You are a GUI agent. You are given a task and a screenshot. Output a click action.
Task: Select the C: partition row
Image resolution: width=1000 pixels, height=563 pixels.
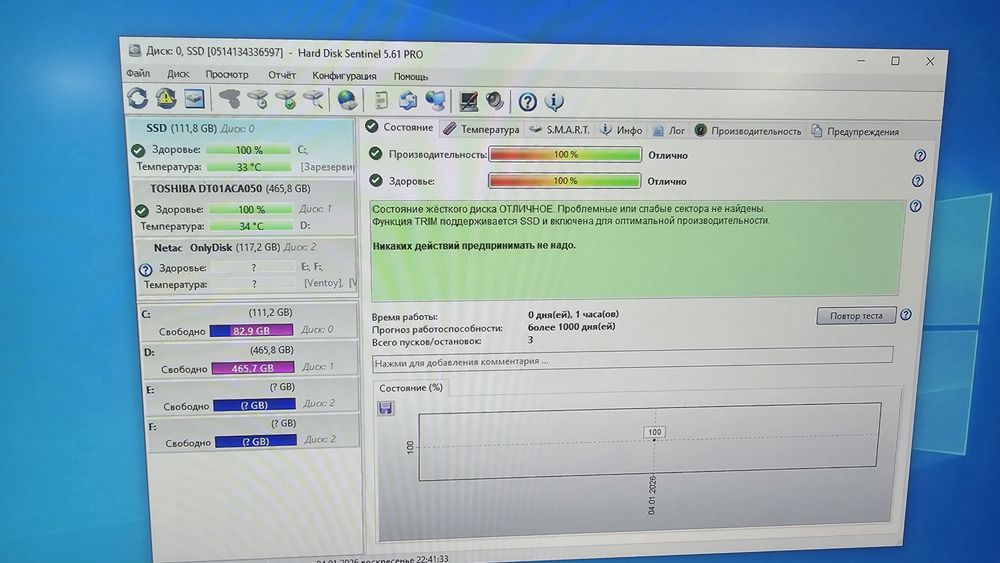(x=248, y=322)
